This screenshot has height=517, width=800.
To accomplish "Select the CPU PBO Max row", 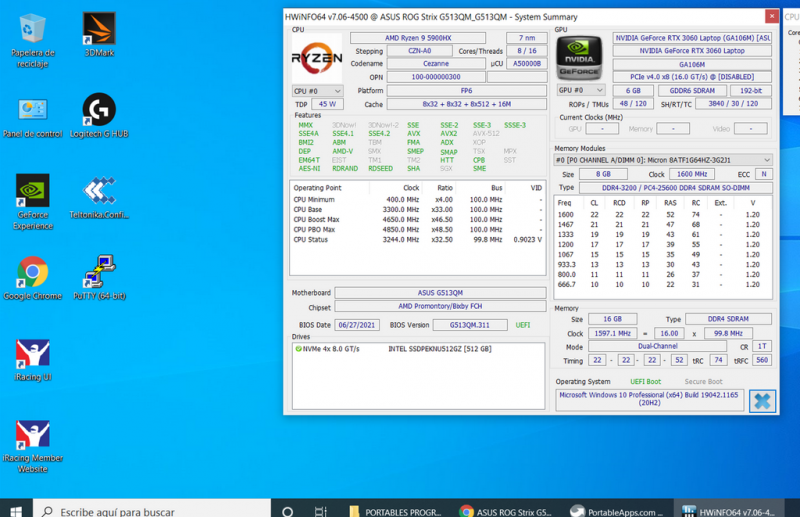I will click(x=417, y=230).
